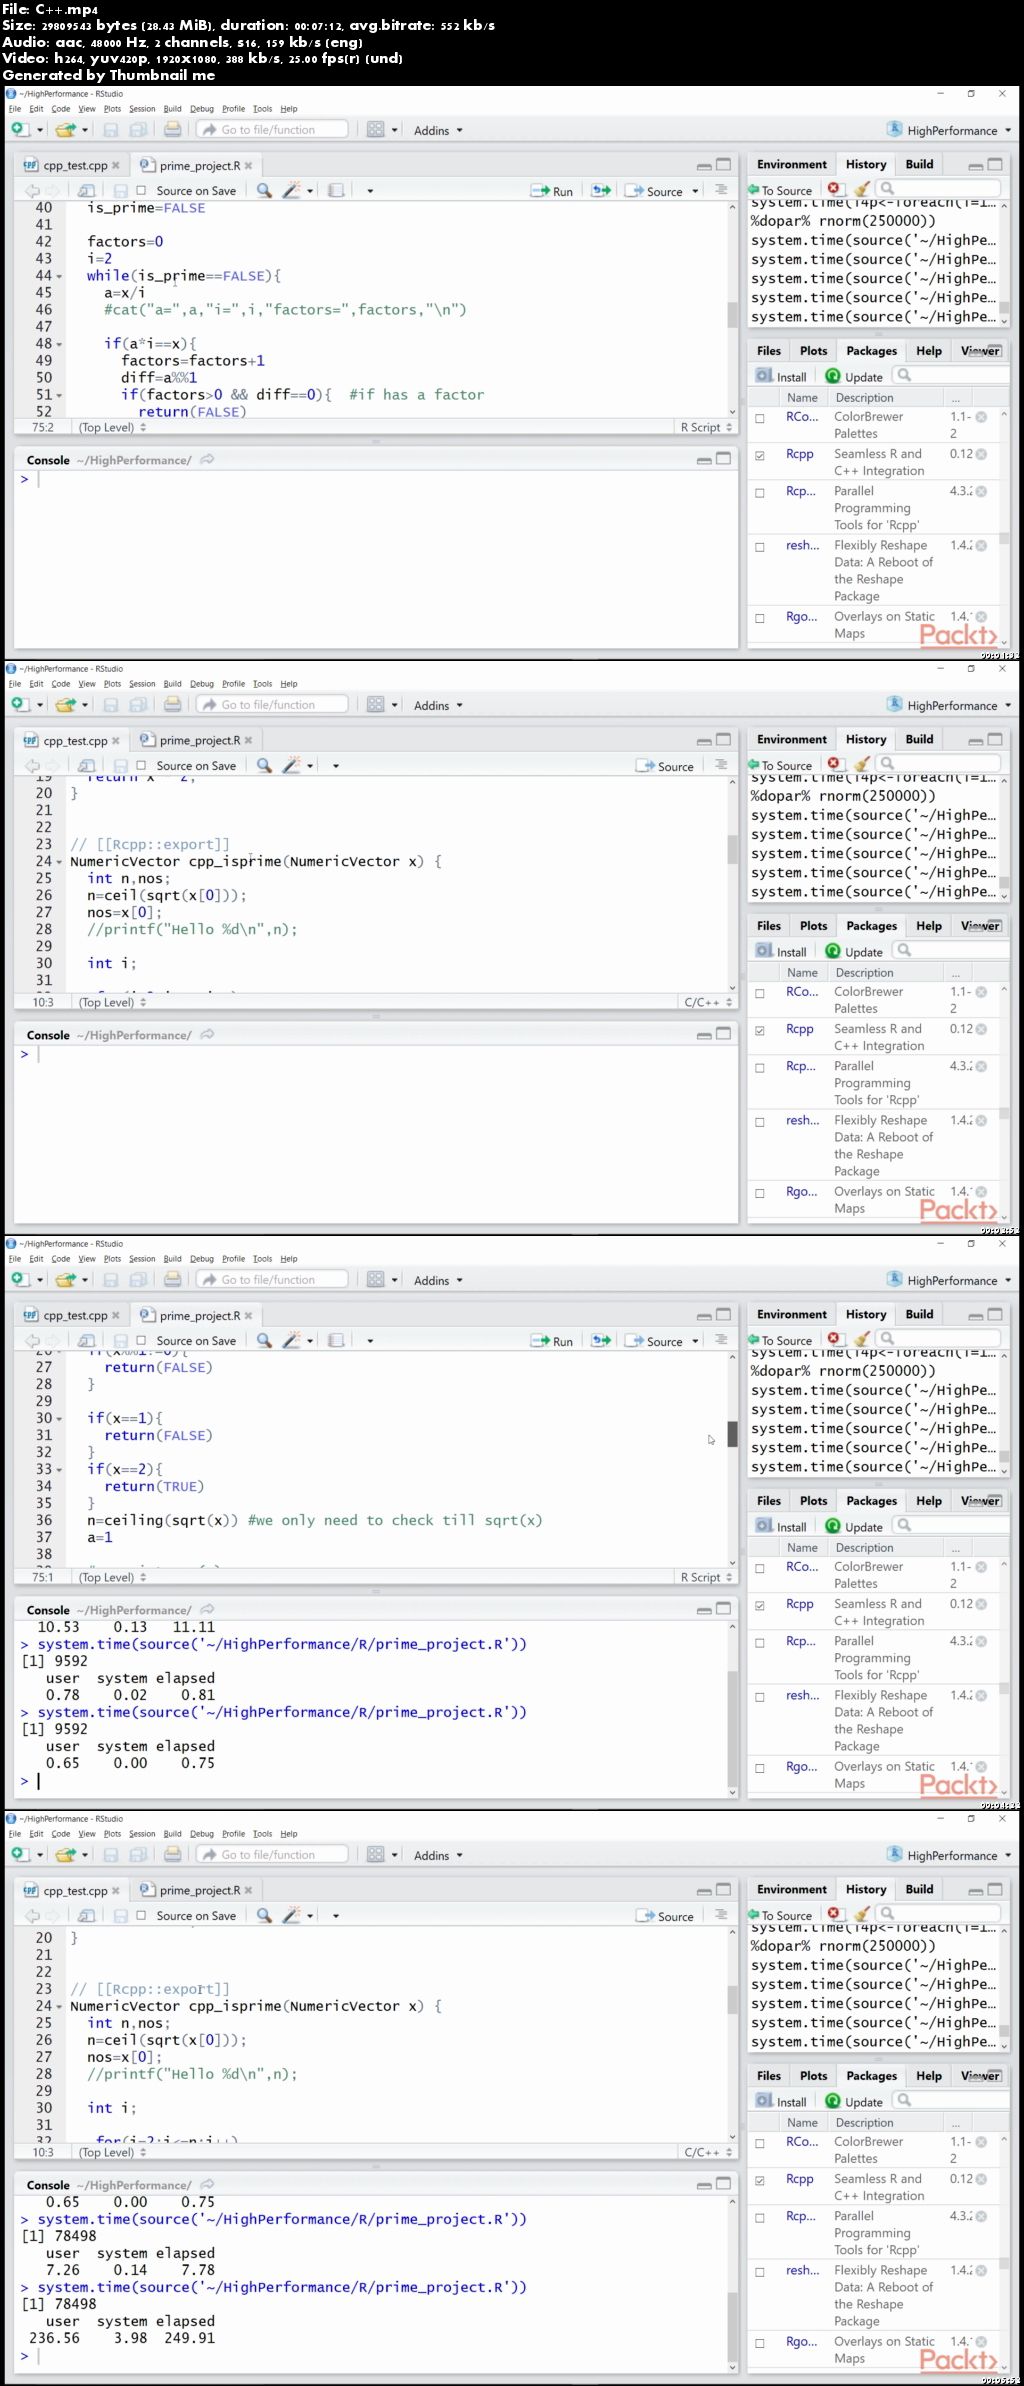Click show-in-new-window icon in second frame editor
Screen dimensions: 1024x2386
coord(87,765)
